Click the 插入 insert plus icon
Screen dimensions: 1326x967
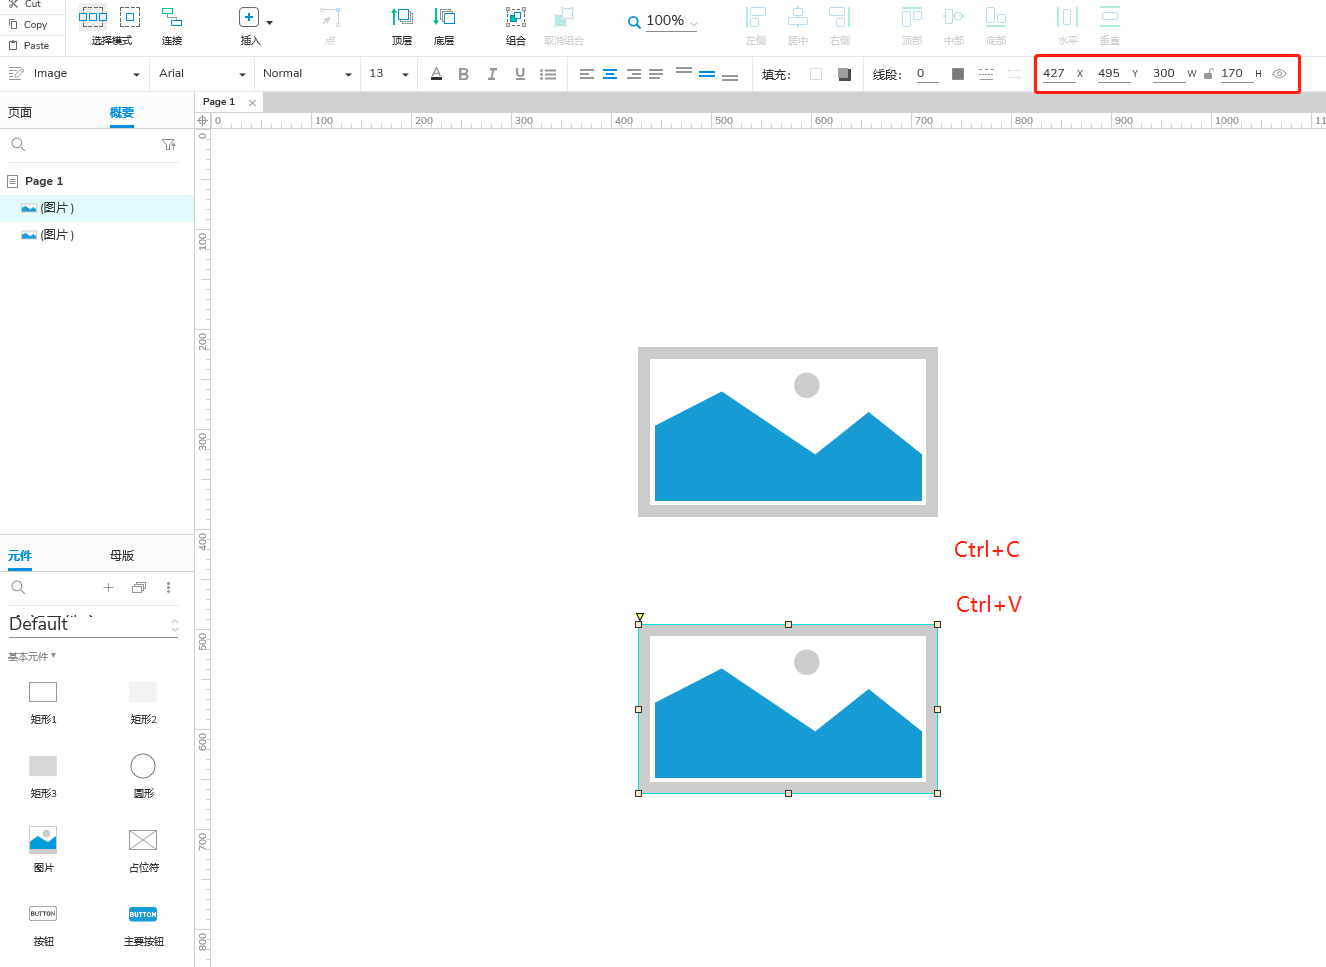point(249,17)
